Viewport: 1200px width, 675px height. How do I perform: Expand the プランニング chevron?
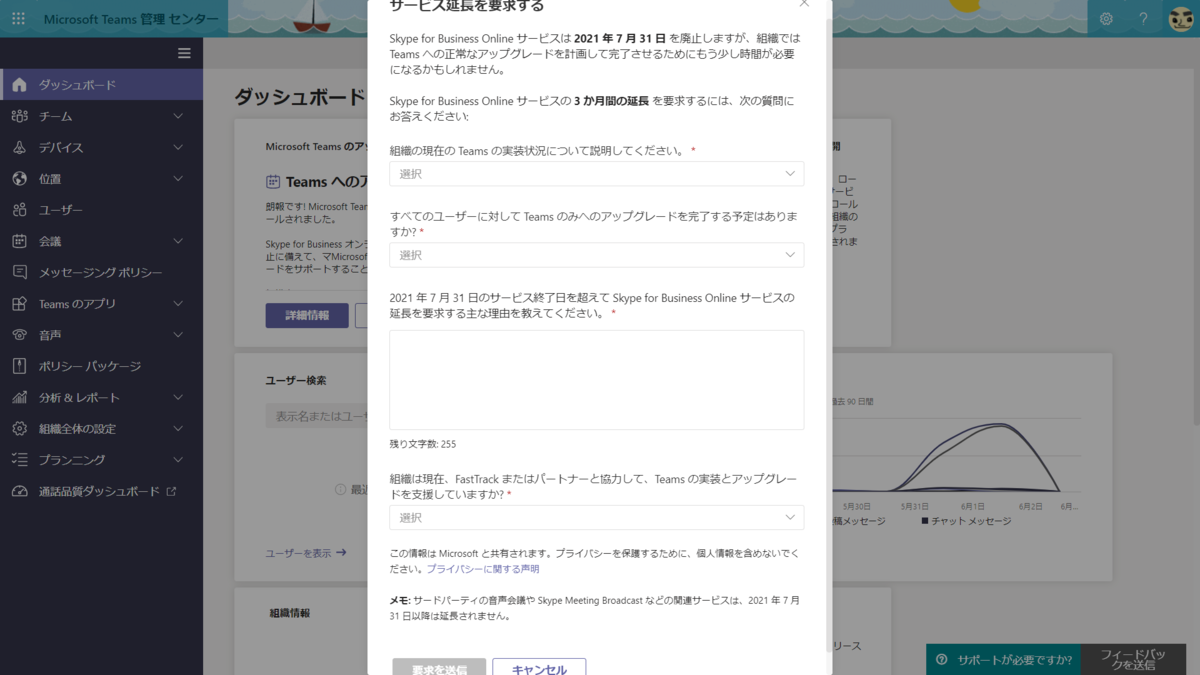tap(178, 460)
